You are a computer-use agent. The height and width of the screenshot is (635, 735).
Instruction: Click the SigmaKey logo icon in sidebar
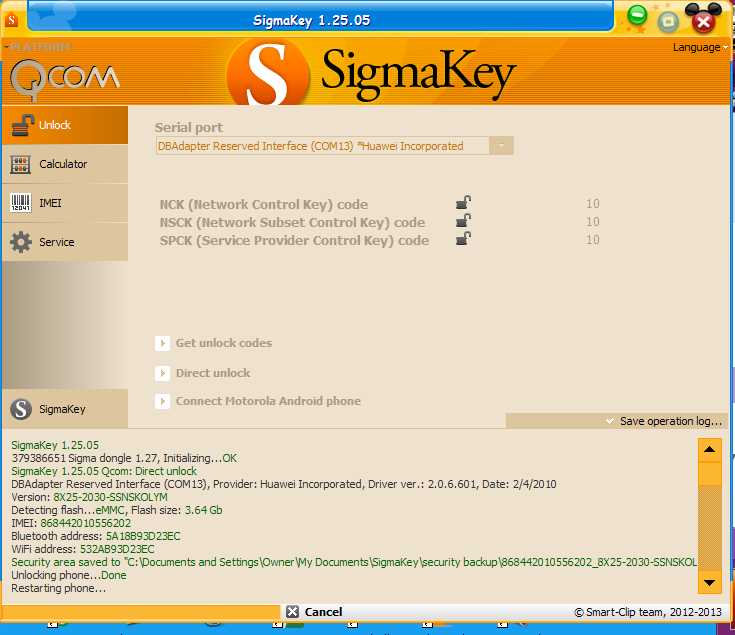tap(20, 409)
